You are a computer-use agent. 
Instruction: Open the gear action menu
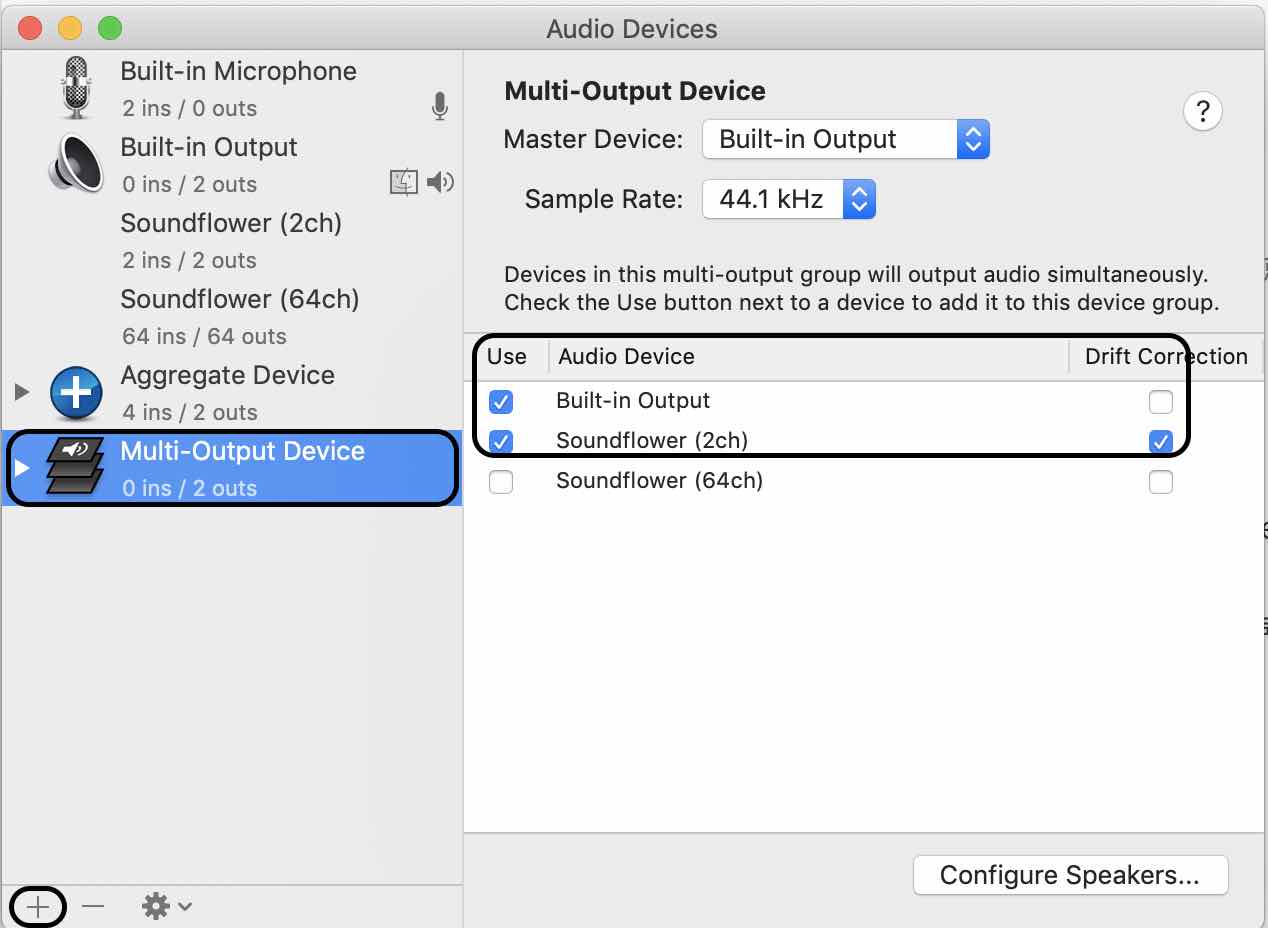(x=167, y=906)
